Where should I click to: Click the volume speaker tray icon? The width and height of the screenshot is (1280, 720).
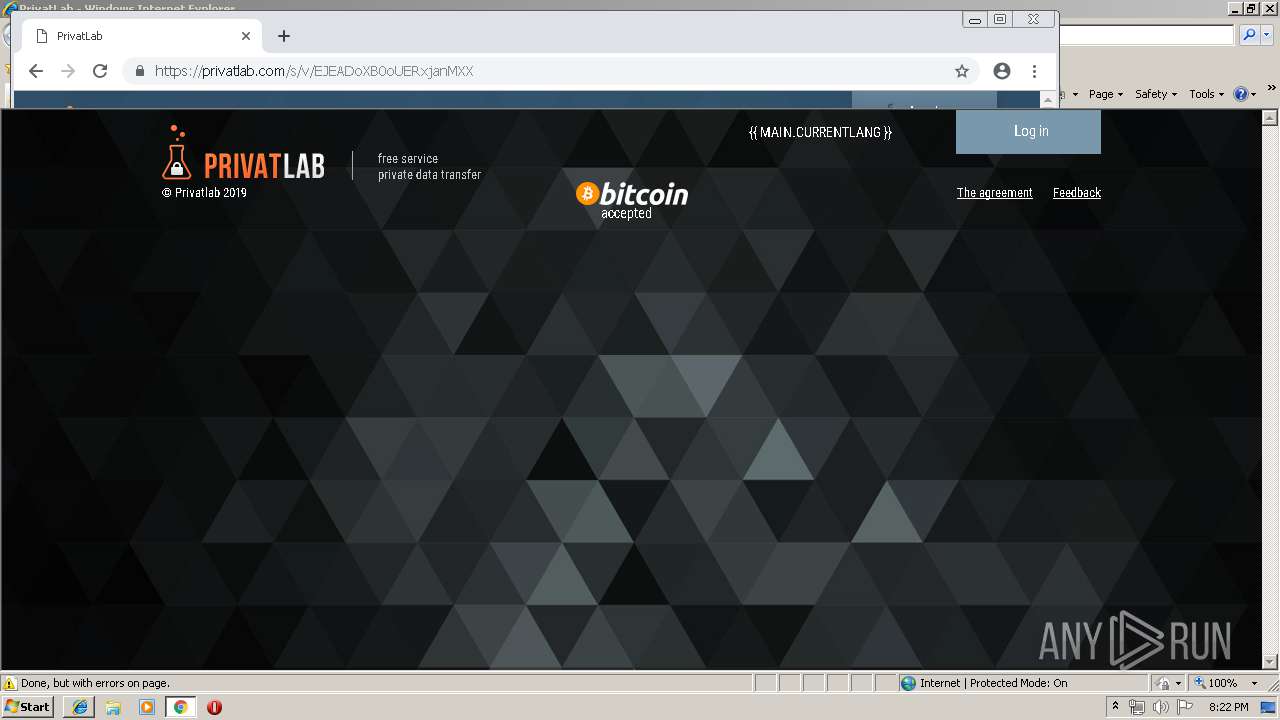1161,707
